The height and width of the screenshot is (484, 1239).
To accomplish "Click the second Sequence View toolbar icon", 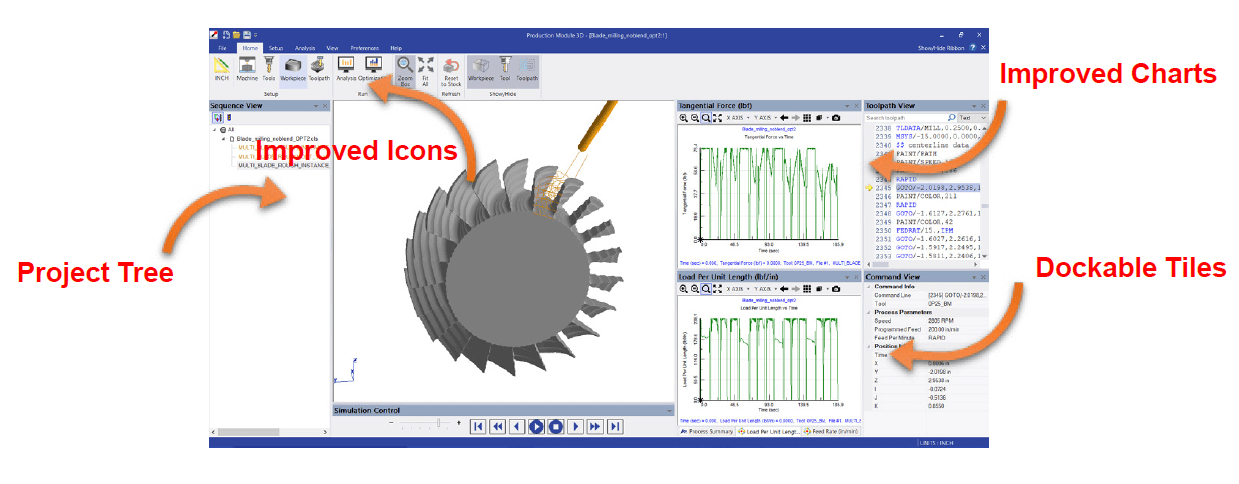I will pos(229,118).
